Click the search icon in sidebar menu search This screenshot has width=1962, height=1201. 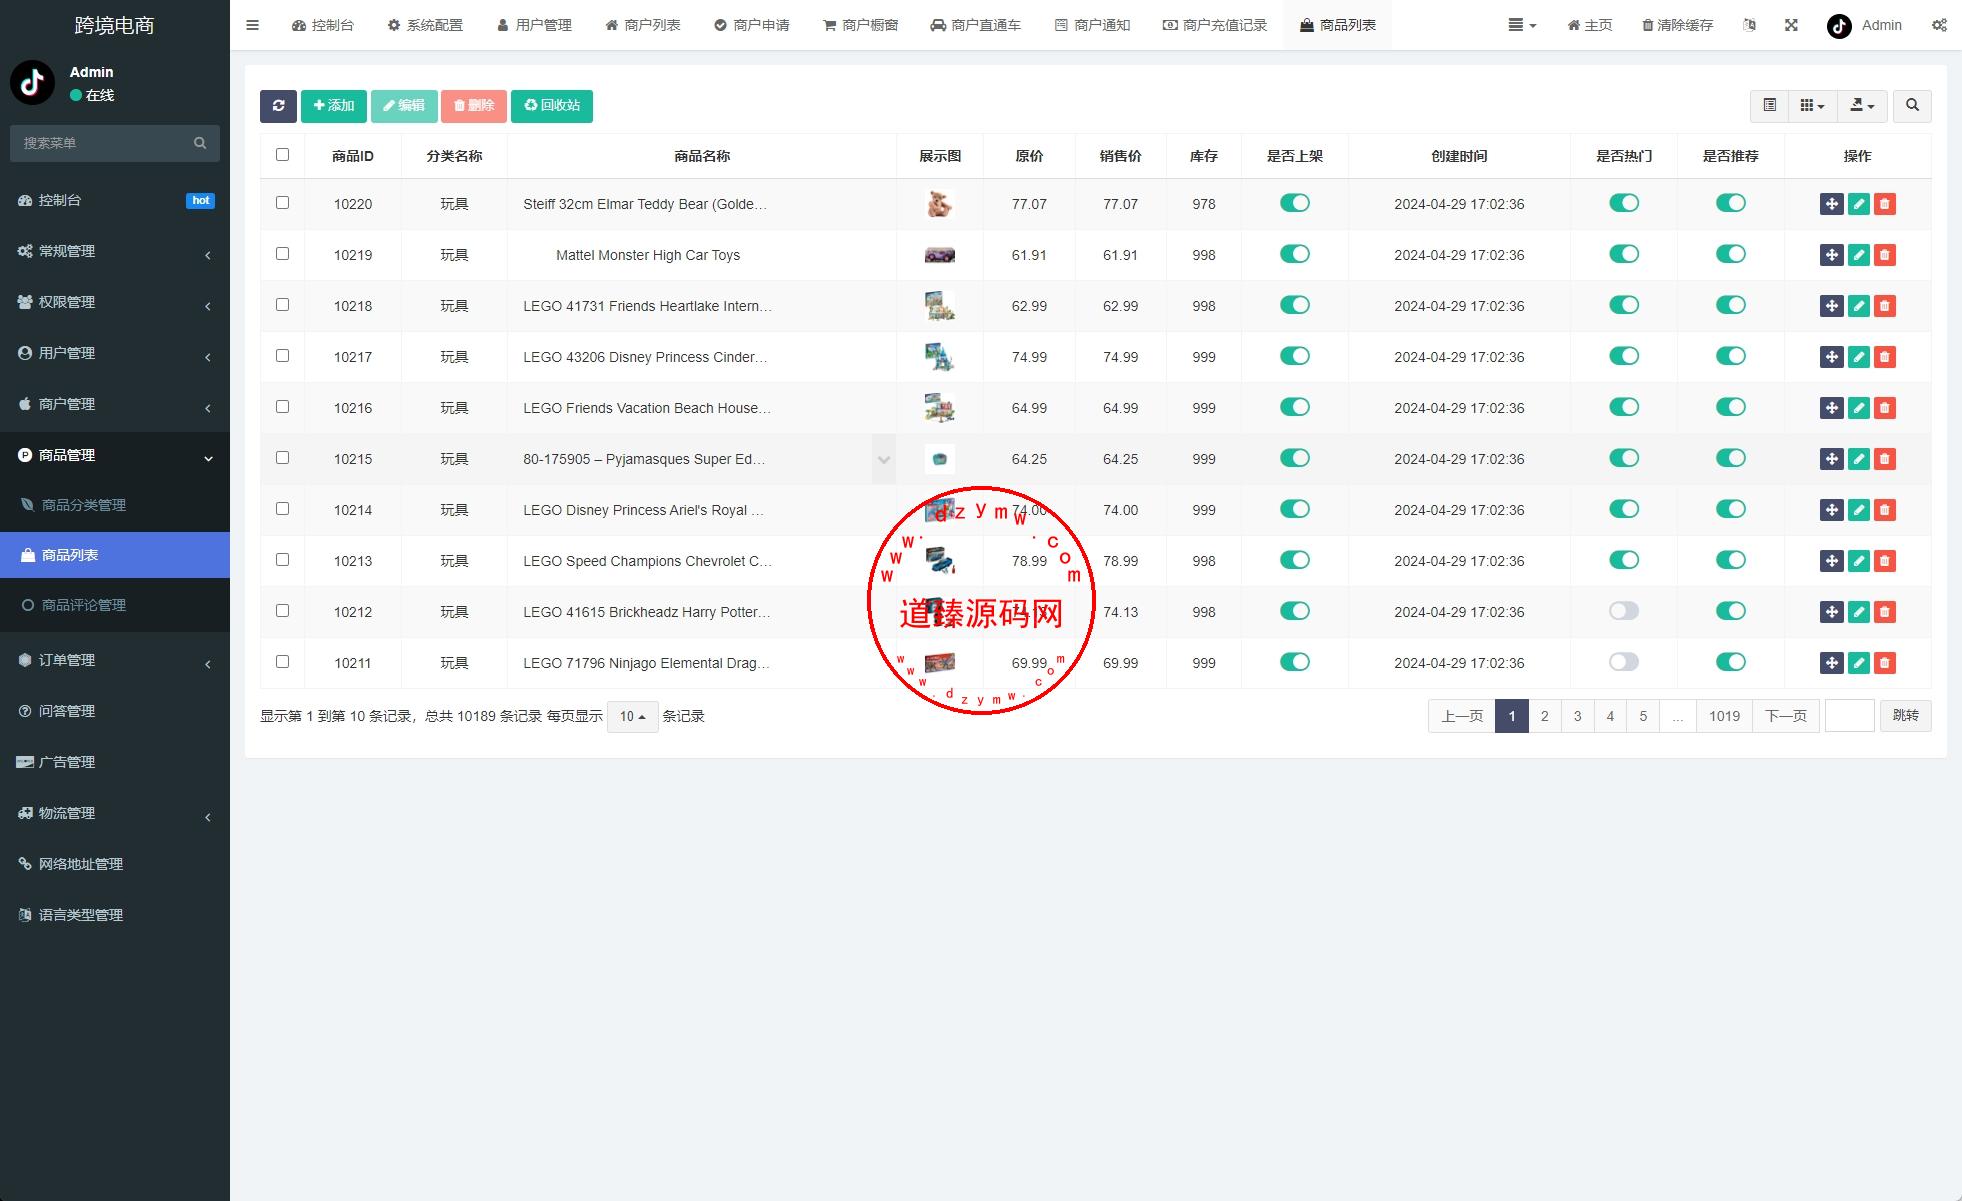[200, 143]
